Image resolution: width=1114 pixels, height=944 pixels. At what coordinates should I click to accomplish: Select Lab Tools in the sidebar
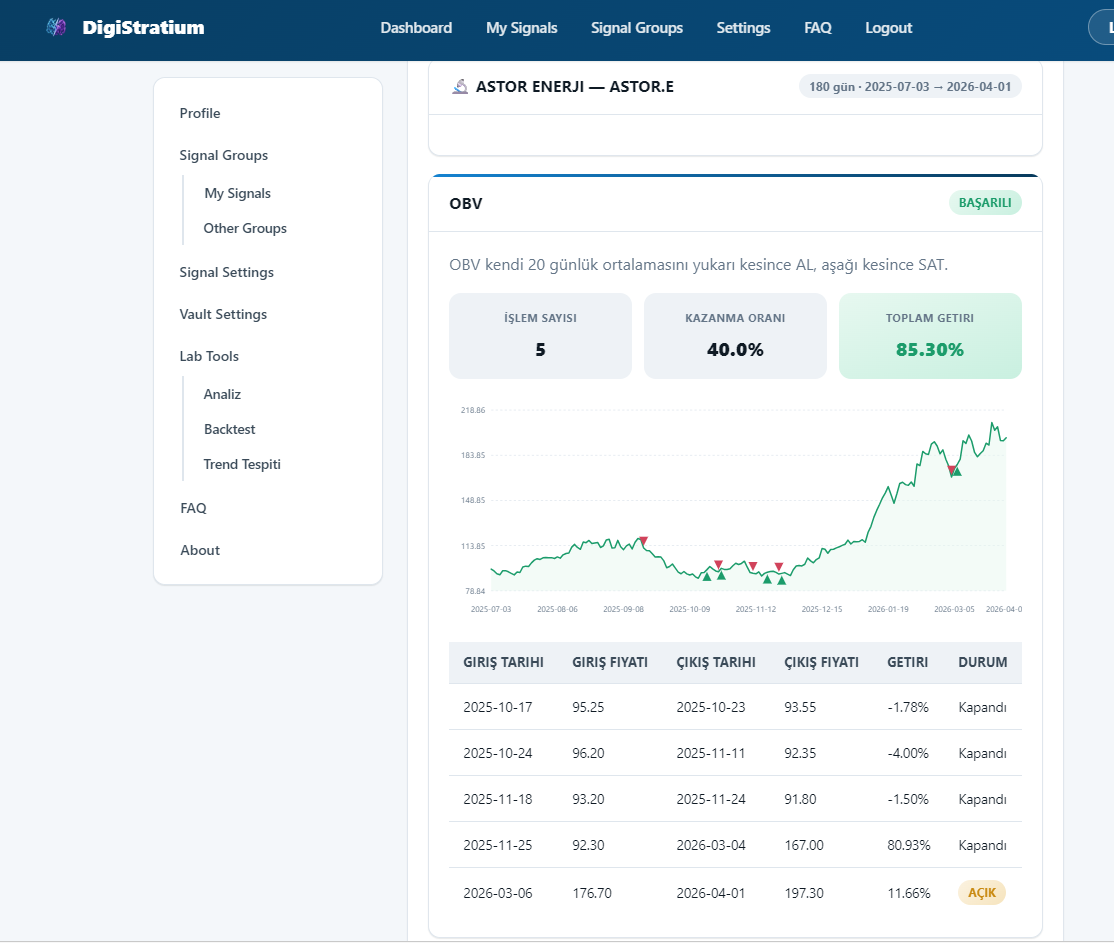click(209, 356)
